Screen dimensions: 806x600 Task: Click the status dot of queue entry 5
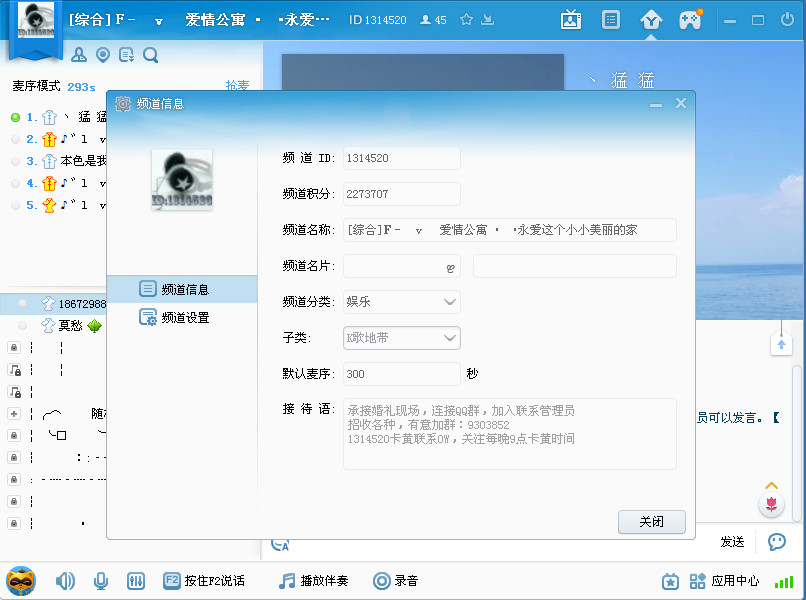(x=15, y=205)
